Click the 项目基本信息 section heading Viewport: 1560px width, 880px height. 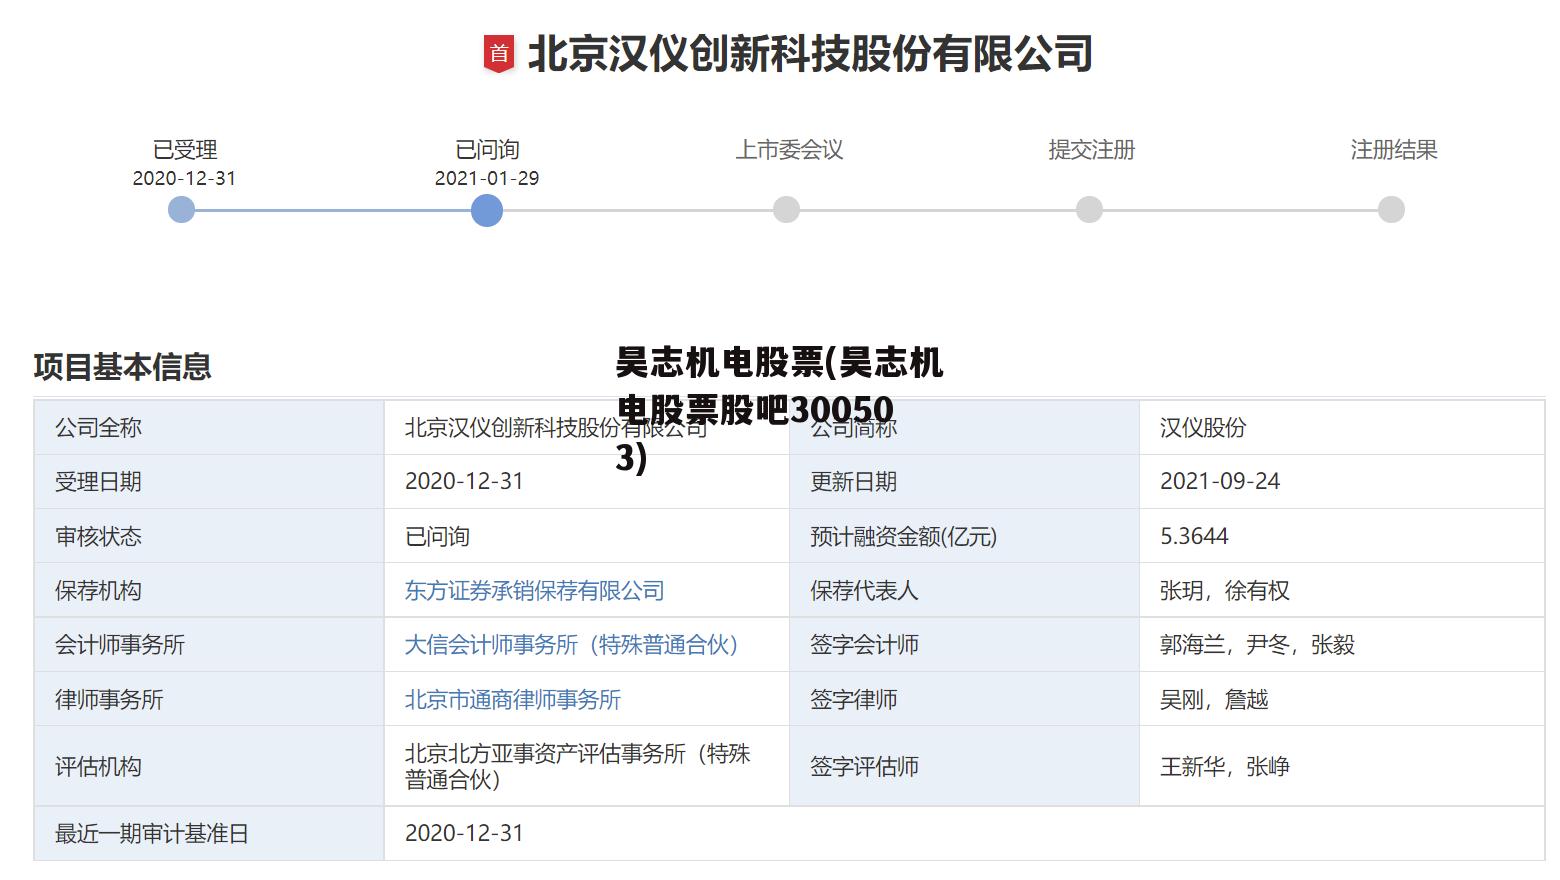[122, 367]
